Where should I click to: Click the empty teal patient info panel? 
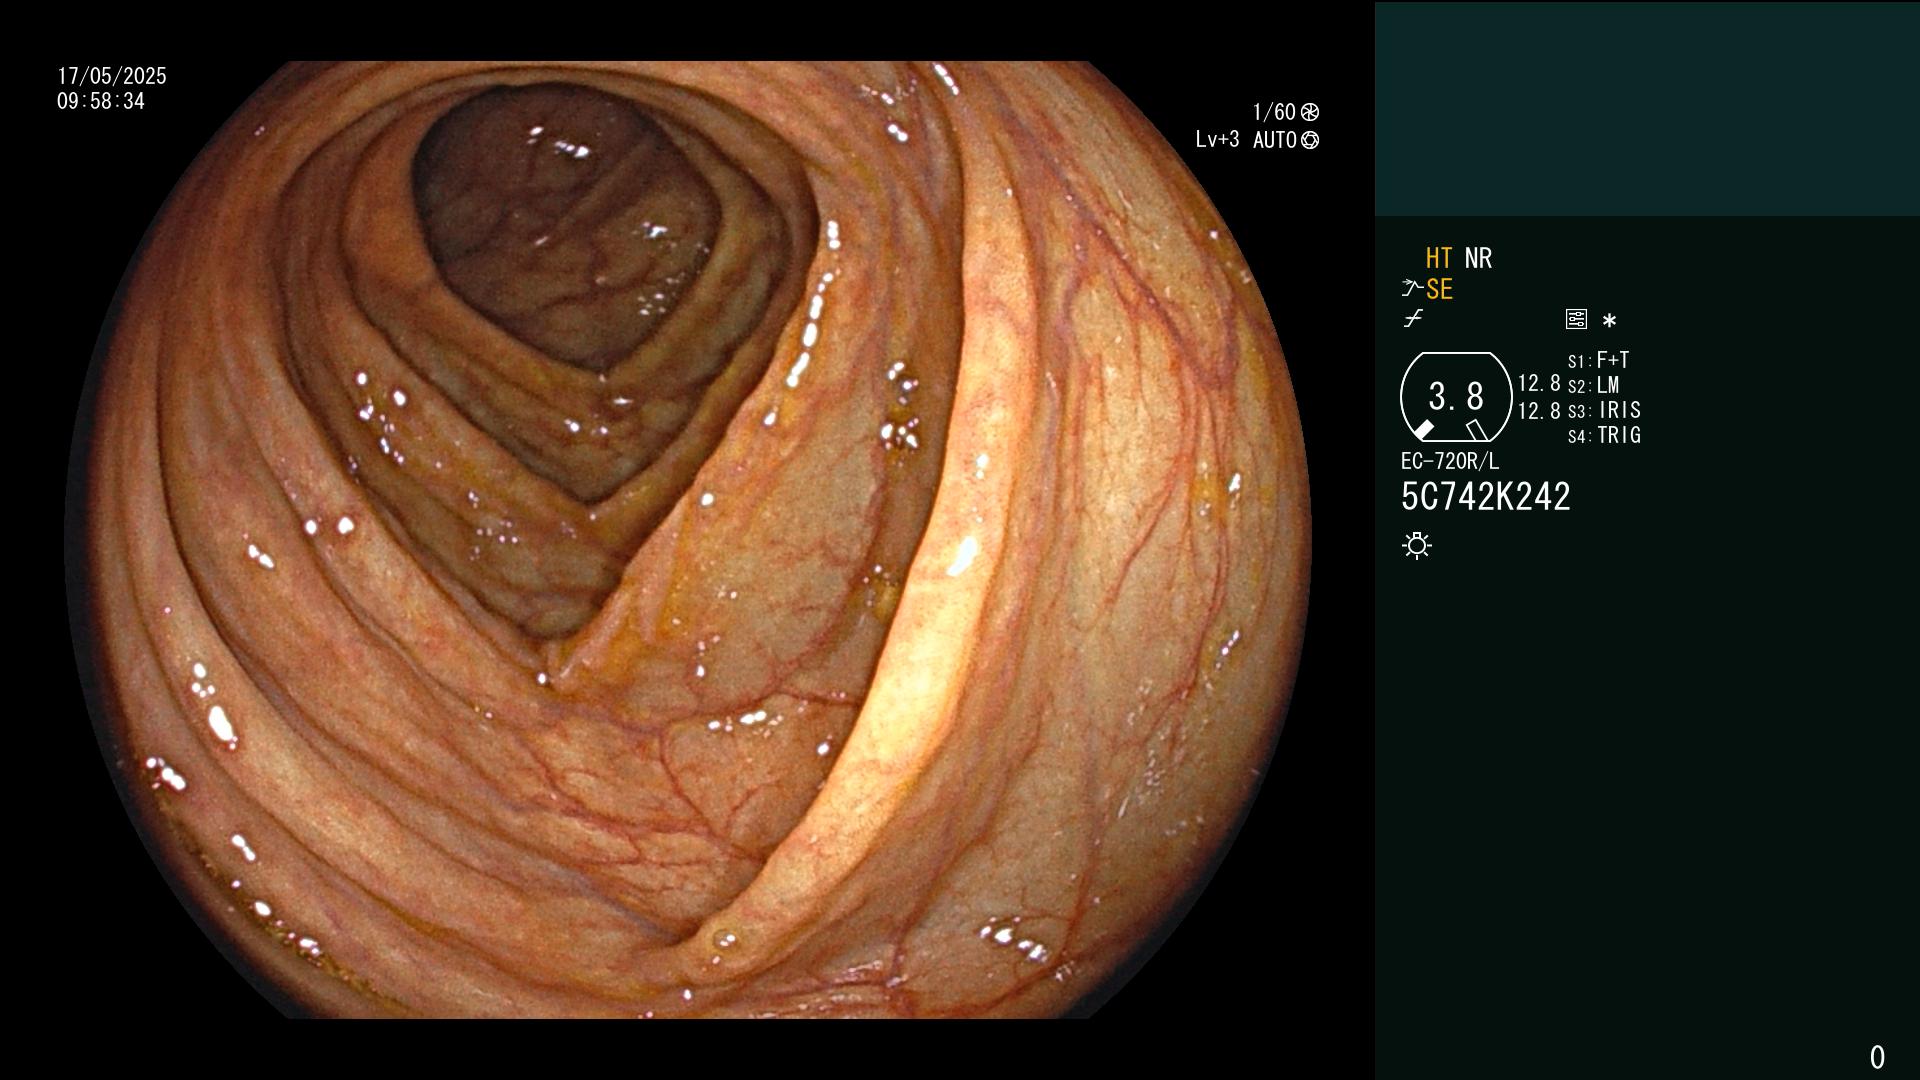[1647, 108]
